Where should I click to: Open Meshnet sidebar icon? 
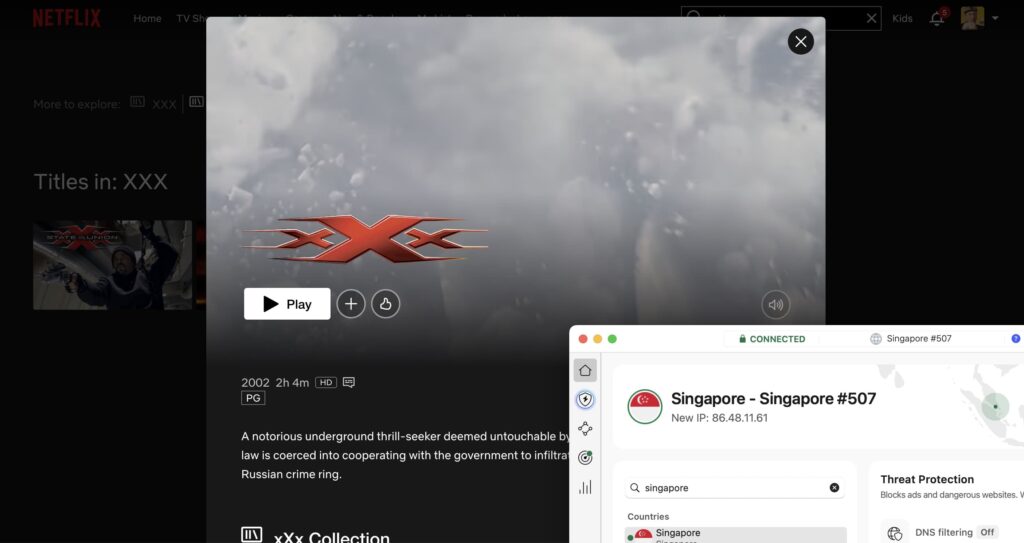585,429
